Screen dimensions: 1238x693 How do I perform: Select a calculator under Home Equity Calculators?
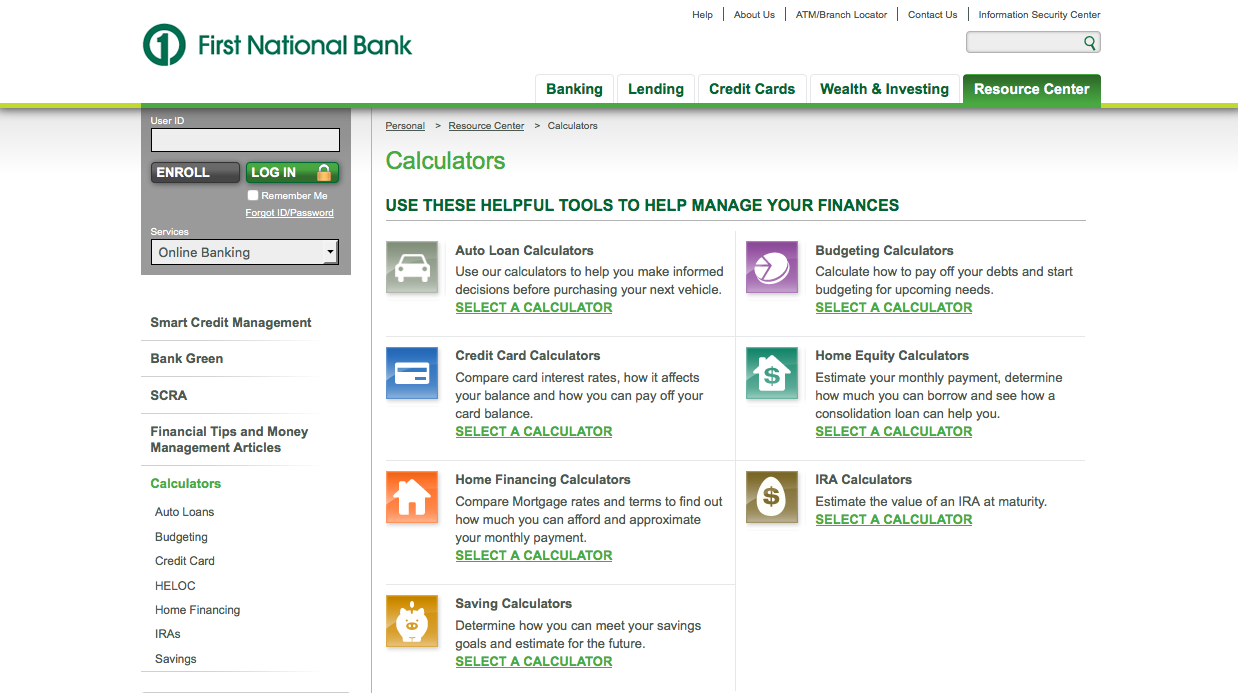(x=894, y=432)
